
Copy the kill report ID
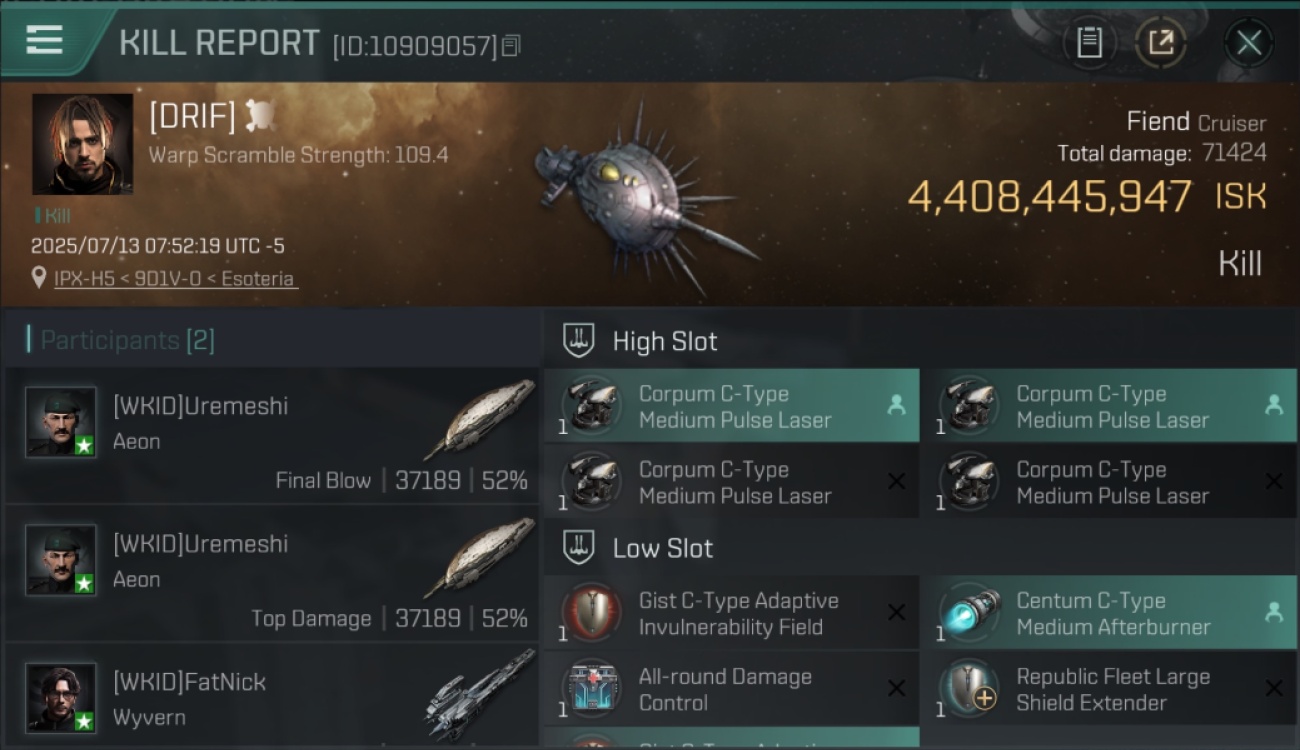point(511,46)
